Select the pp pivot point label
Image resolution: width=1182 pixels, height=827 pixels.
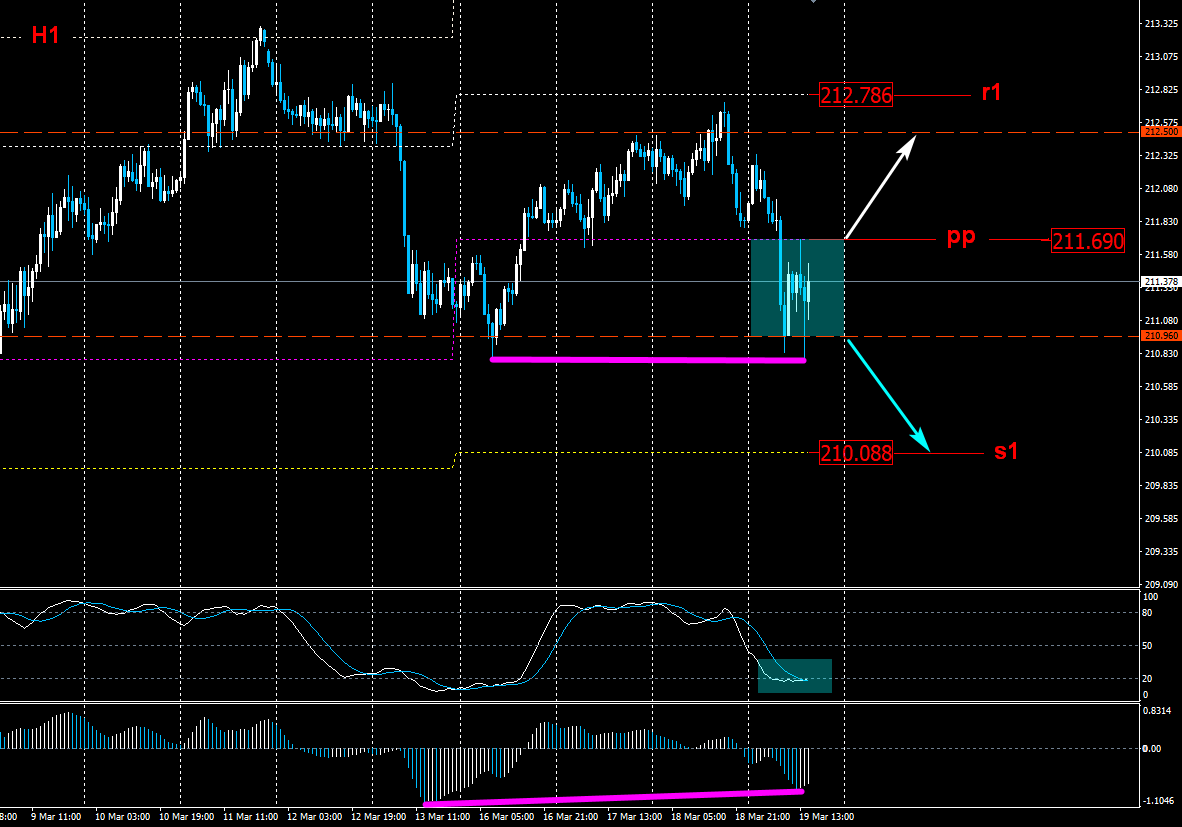click(x=961, y=237)
